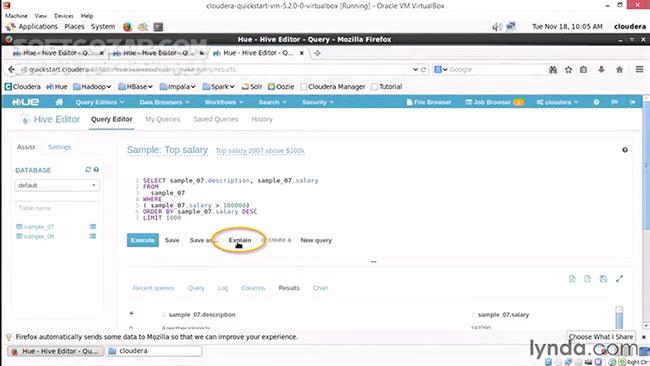The image size is (650, 366).
Task: Preview sample_08 table via its list icon
Action: [93, 236]
